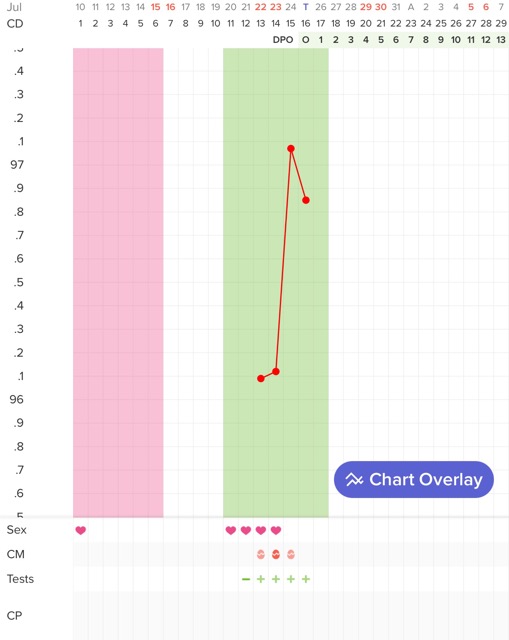Screen dimensions: 509x640
Task: Click the pink period shaded region
Action: click(x=118, y=282)
